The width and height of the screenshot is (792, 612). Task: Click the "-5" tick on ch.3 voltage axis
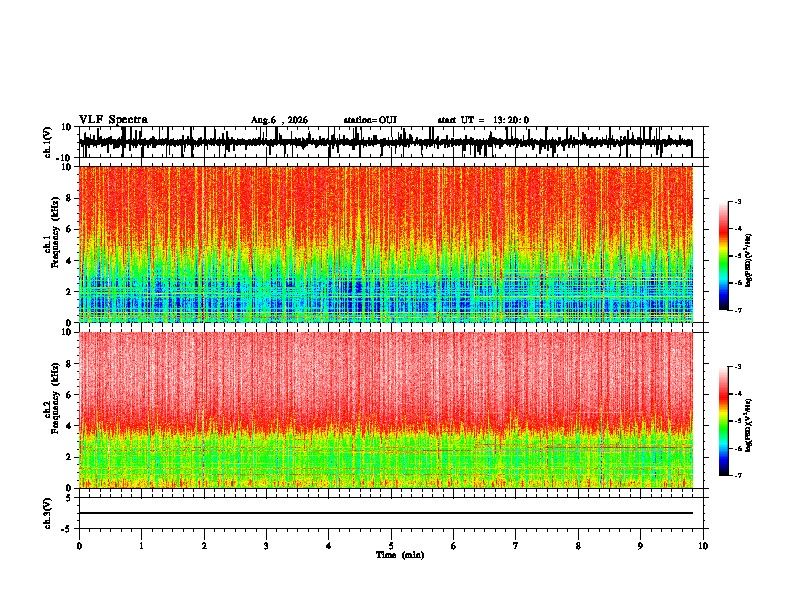67,529
